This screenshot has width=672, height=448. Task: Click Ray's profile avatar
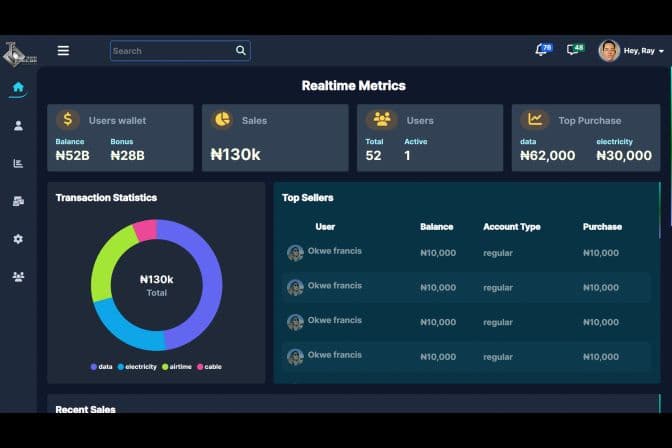tap(609, 51)
